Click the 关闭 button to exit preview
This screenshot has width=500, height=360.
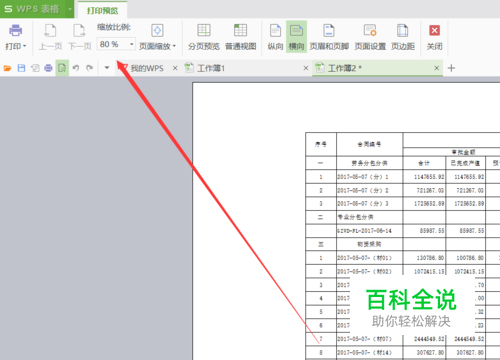(x=434, y=37)
